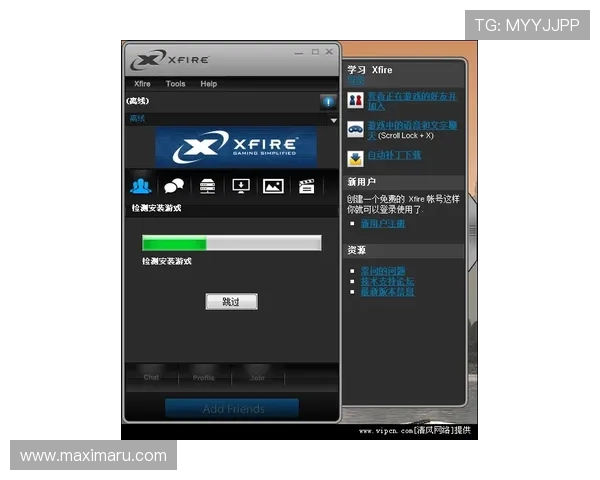Click the 跳过 skip button
600x480 pixels.
pyautogui.click(x=232, y=302)
